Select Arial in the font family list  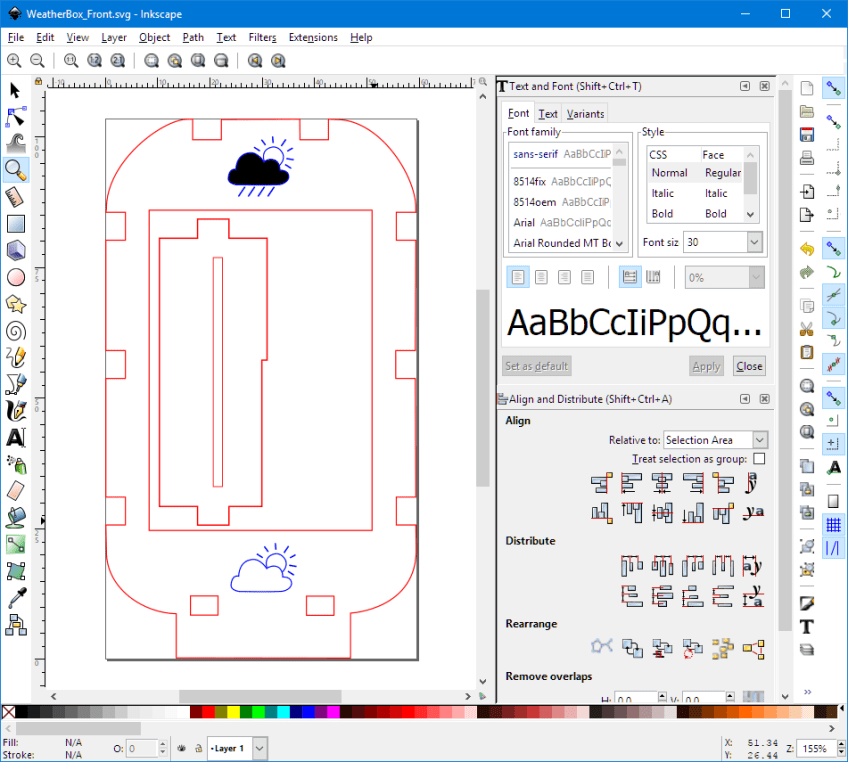click(x=524, y=222)
